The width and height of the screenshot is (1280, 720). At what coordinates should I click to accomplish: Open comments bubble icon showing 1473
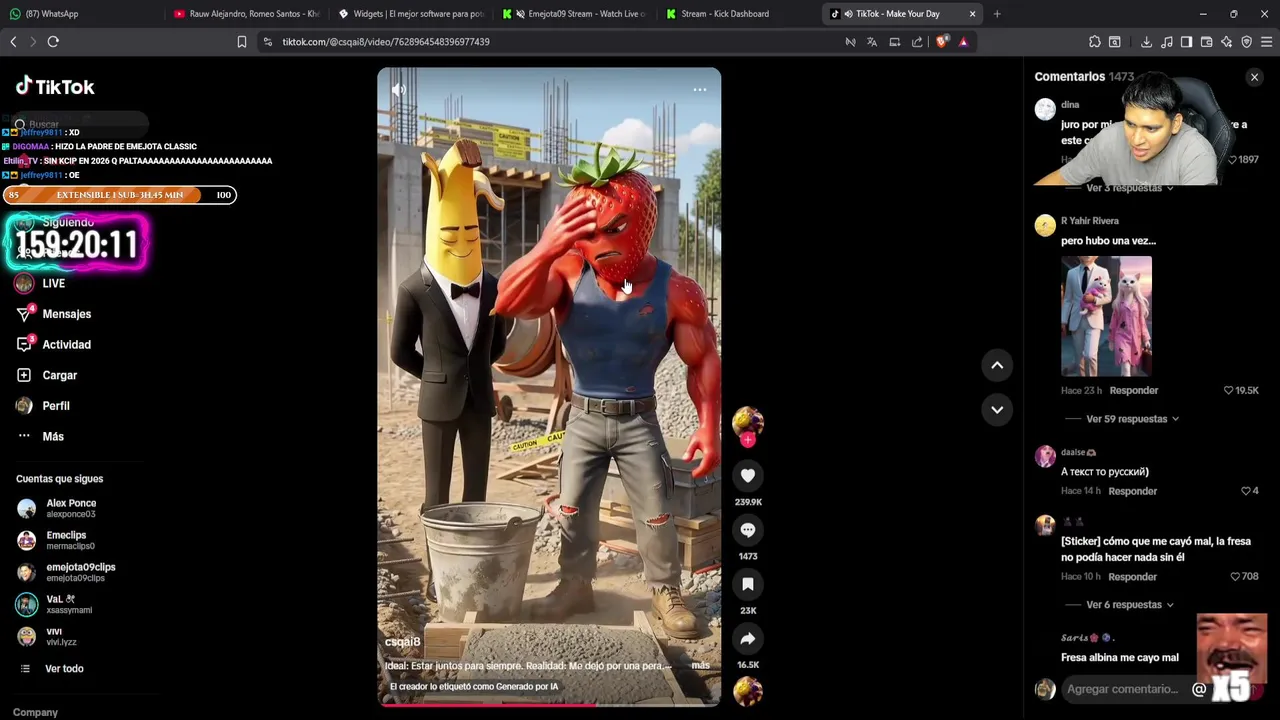tap(748, 530)
